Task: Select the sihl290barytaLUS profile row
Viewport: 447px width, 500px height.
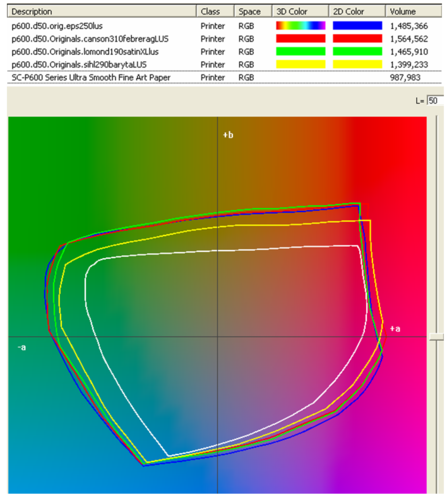Action: pyautogui.click(x=224, y=64)
